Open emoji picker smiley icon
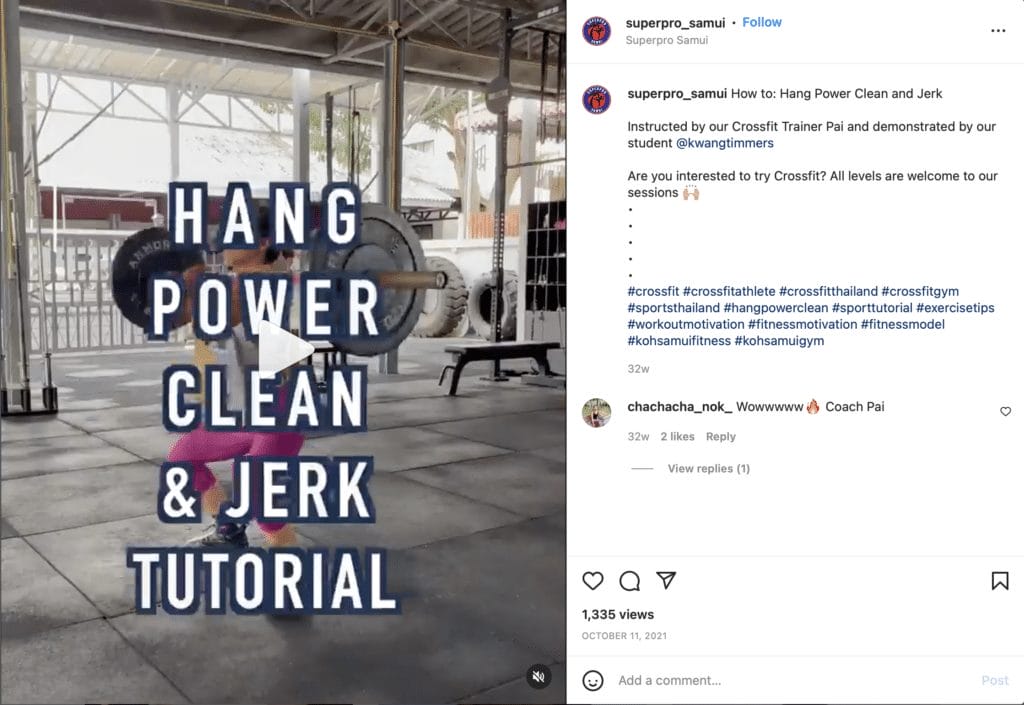The image size is (1024, 705). pyautogui.click(x=592, y=680)
